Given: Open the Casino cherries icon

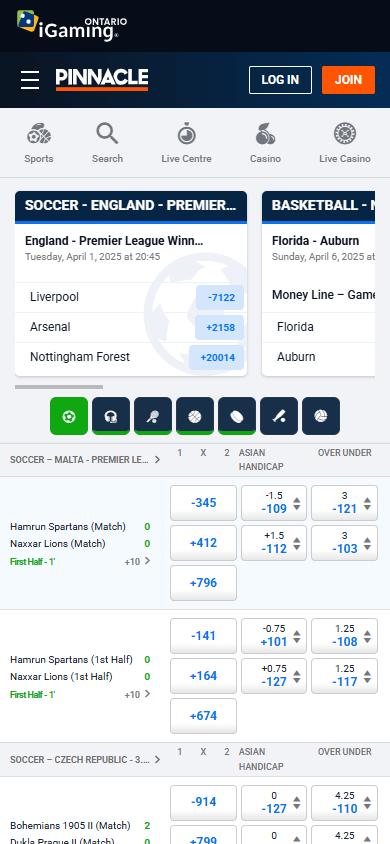Looking at the screenshot, I should pos(265,133).
